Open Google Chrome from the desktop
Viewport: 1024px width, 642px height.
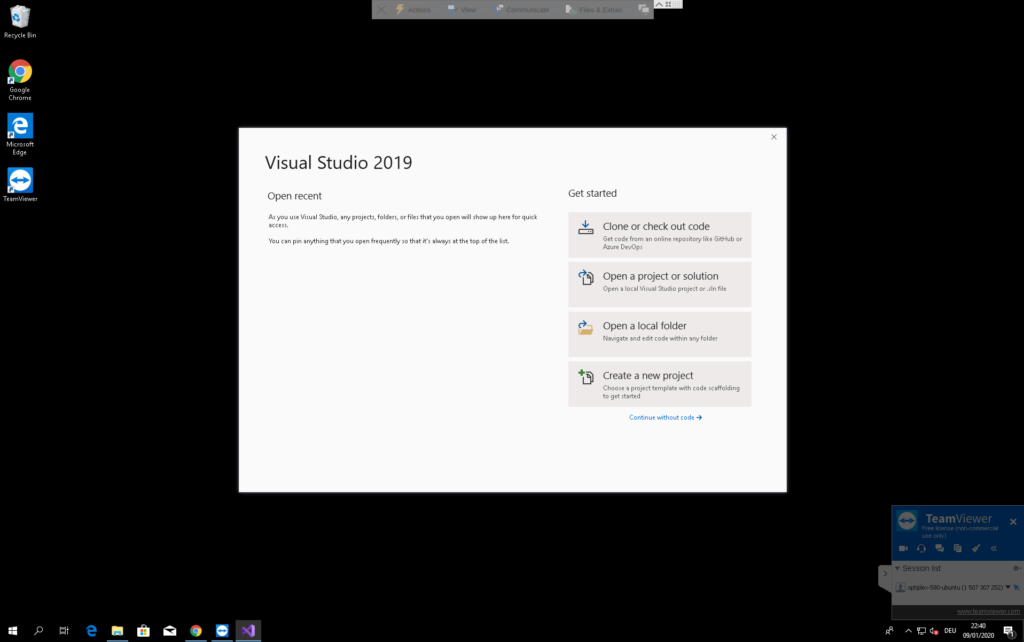coord(20,75)
